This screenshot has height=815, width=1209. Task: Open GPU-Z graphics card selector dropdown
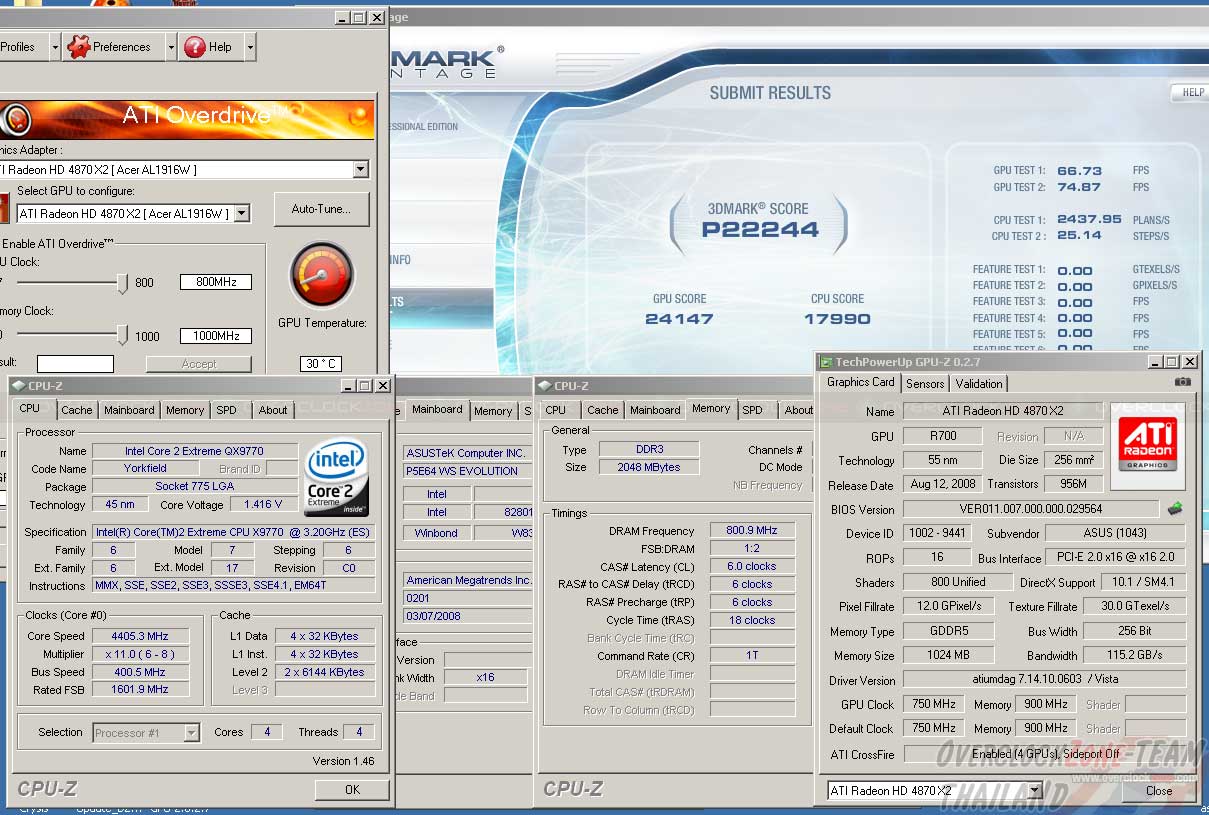coord(1034,790)
